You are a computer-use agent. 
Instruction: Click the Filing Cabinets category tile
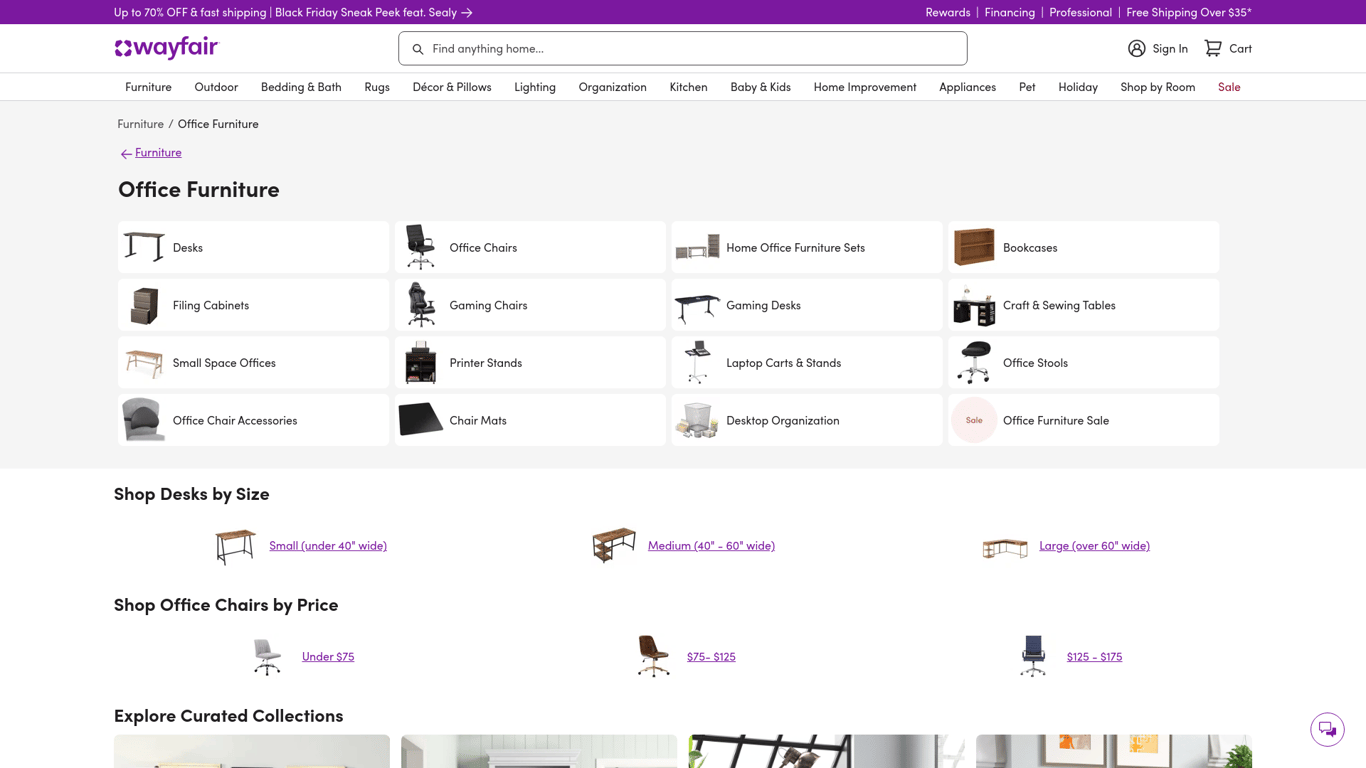253,305
